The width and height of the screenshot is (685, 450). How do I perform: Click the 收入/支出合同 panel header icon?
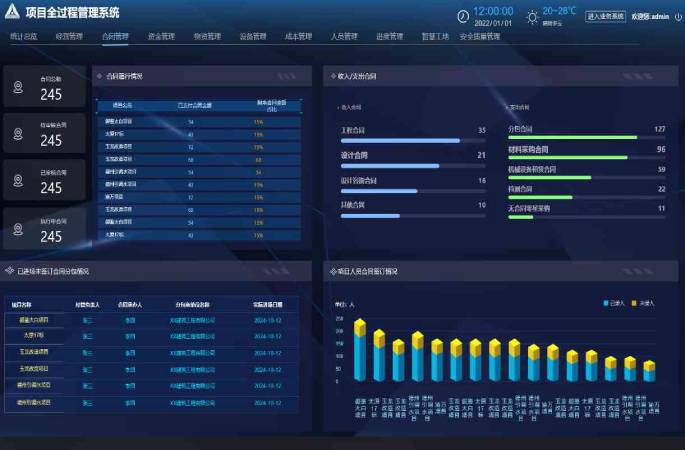coord(332,76)
